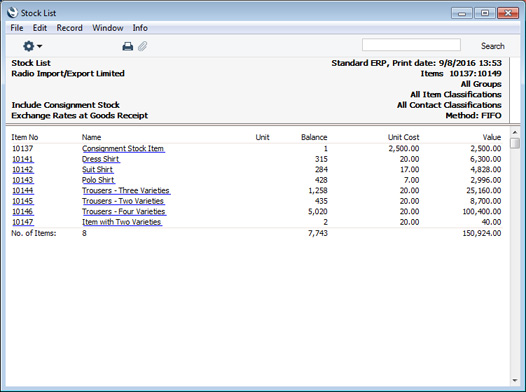Click value 25,160.00 in the list

[x=484, y=190]
